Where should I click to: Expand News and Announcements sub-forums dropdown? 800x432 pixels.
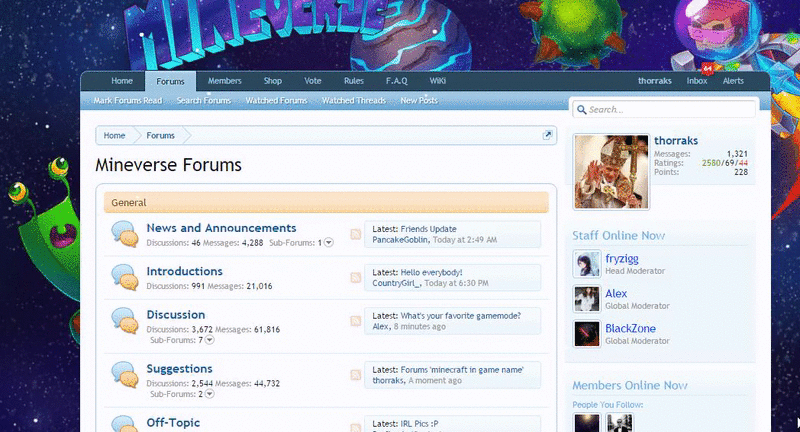point(329,243)
